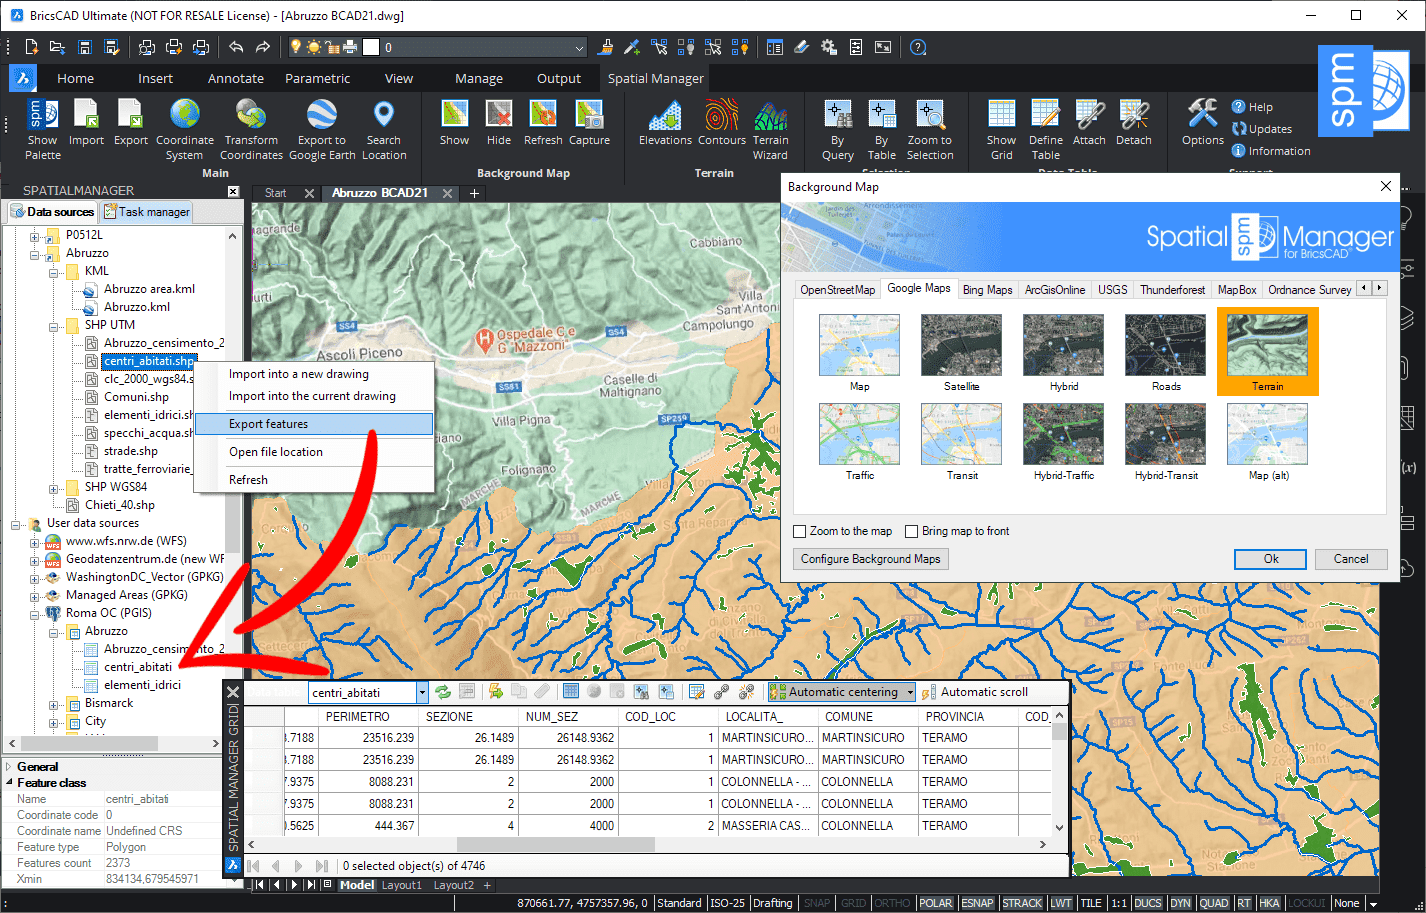
Task: Click the Undo arrow in quick toolbar
Action: (x=236, y=47)
